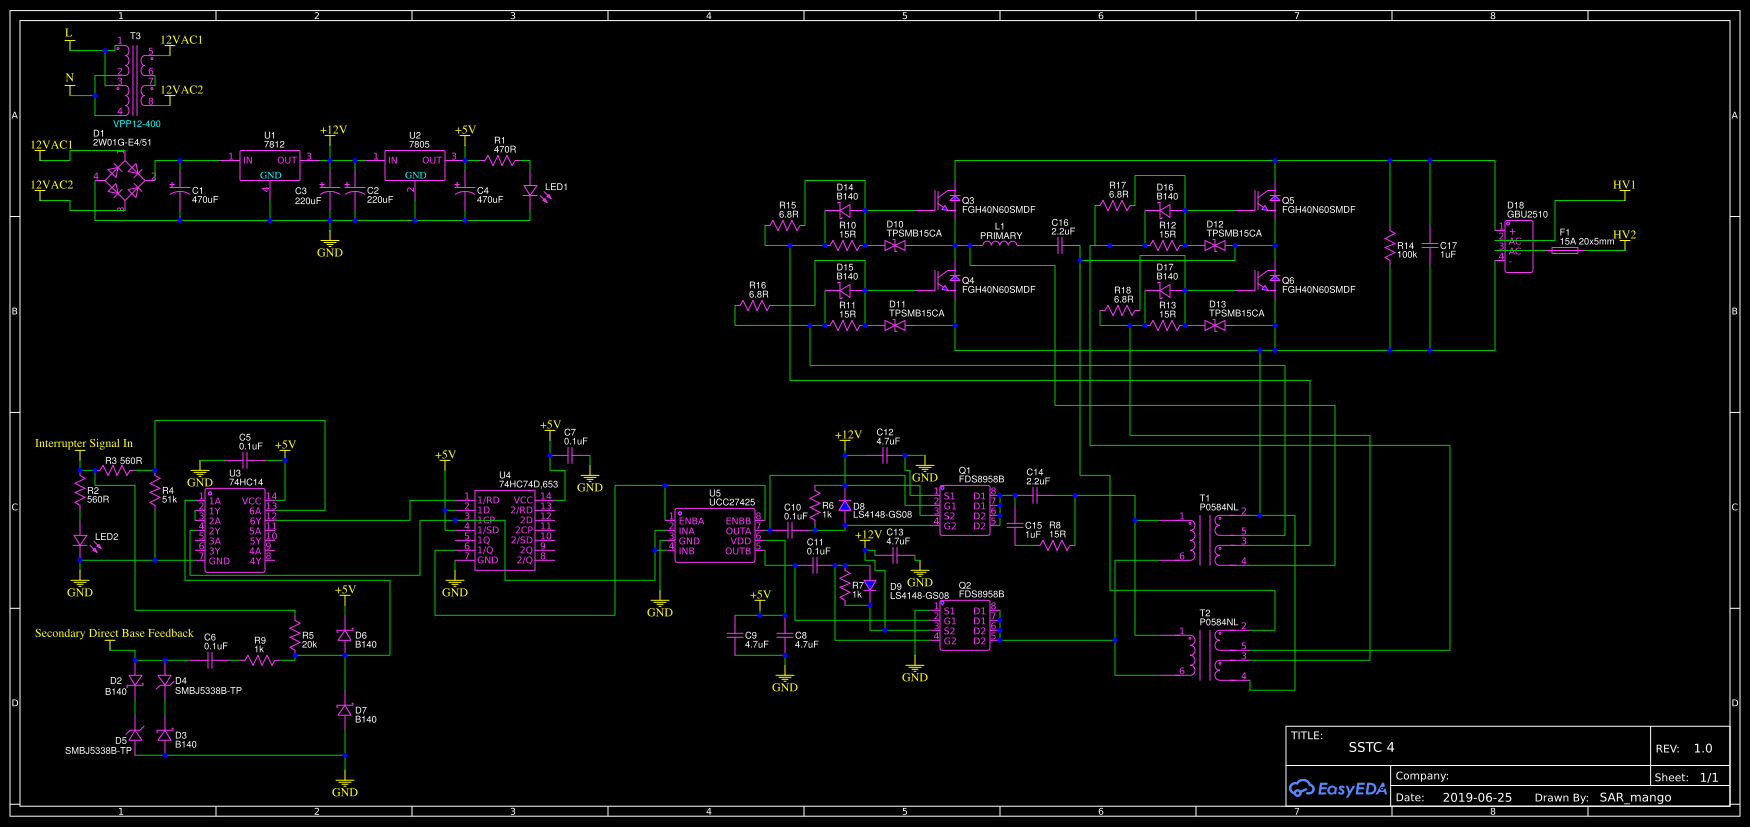The image size is (1750, 827).
Task: Select the HV1 net port label
Action: coord(1623,185)
